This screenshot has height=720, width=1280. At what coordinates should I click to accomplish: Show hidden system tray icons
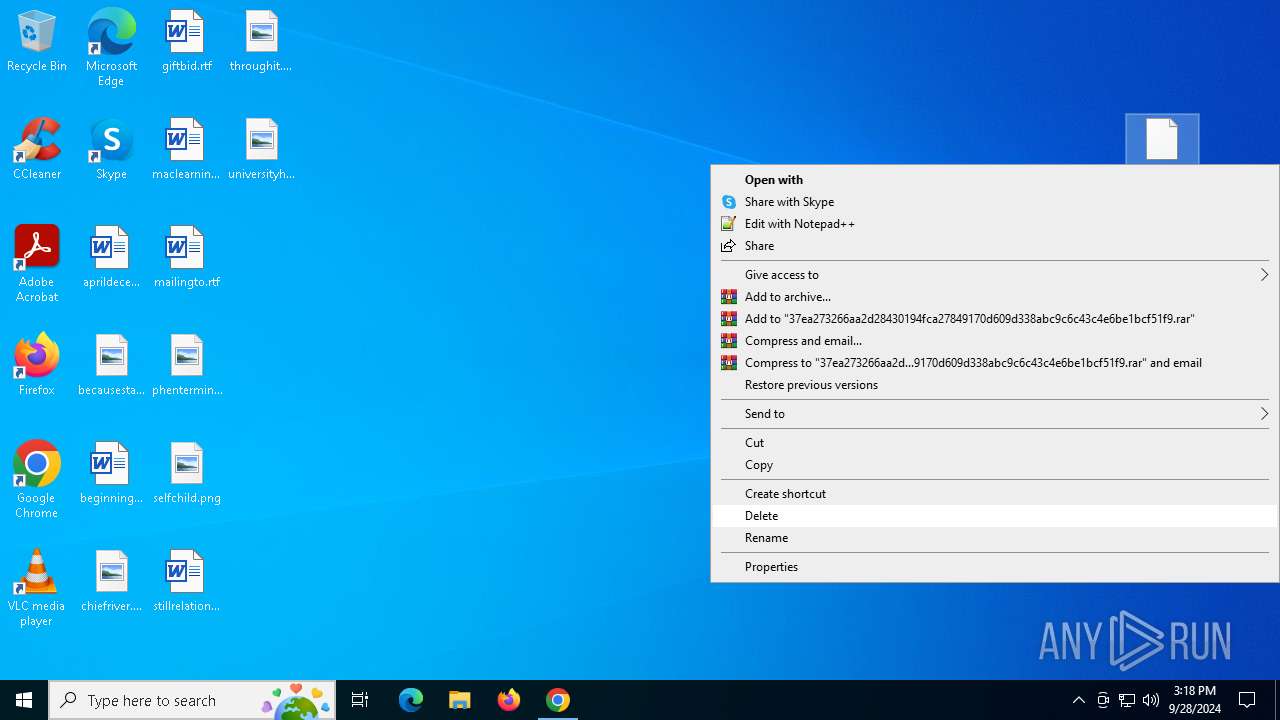(1079, 700)
